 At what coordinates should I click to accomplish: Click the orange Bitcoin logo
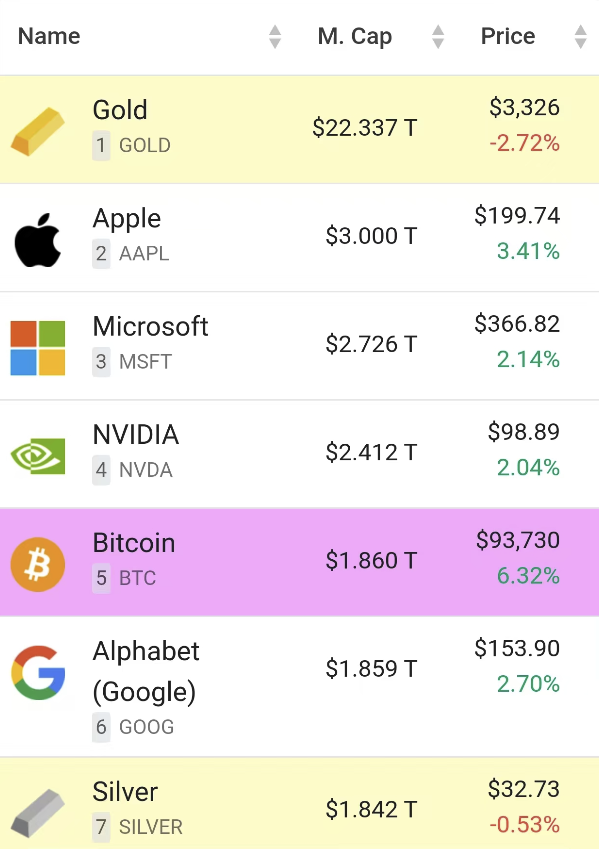38,564
